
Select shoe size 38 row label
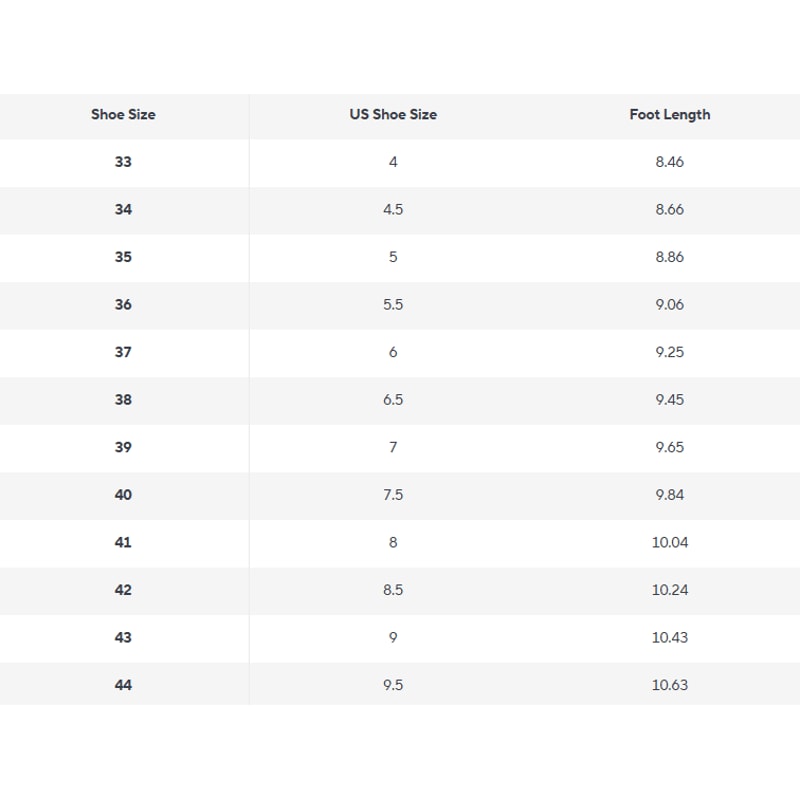point(123,400)
